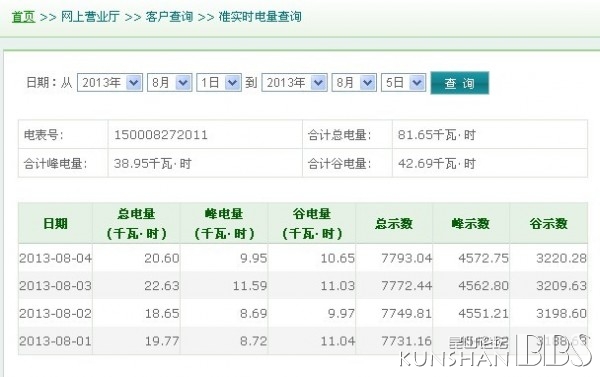
Task: Click the 总示数 column header
Action: click(394, 224)
